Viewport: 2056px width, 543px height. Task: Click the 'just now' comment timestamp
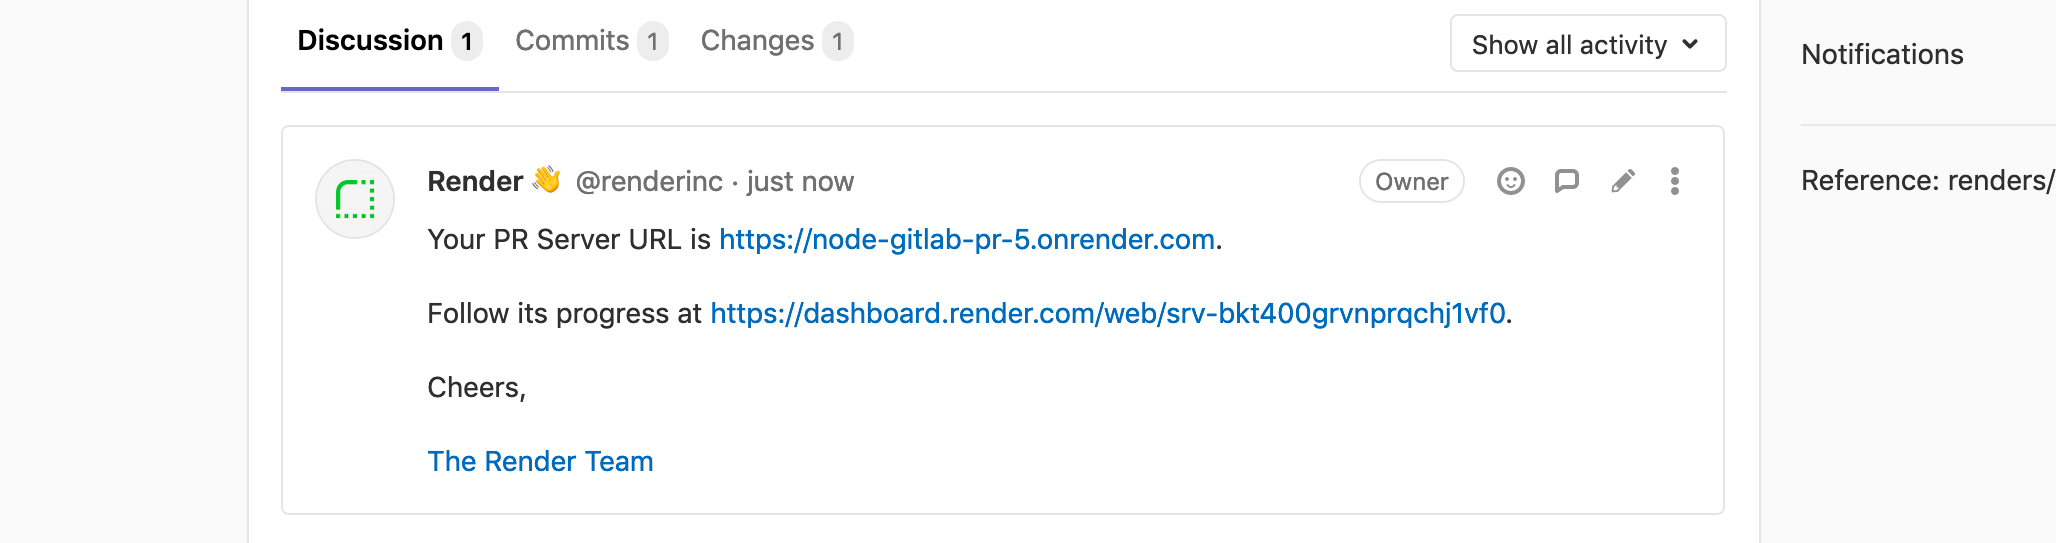[x=800, y=182]
